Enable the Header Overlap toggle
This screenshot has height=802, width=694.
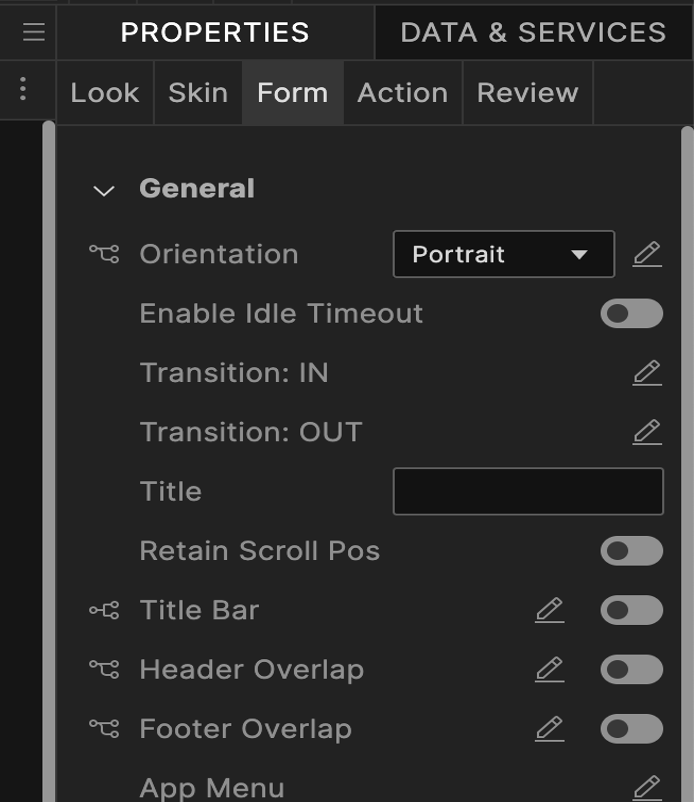tap(631, 669)
